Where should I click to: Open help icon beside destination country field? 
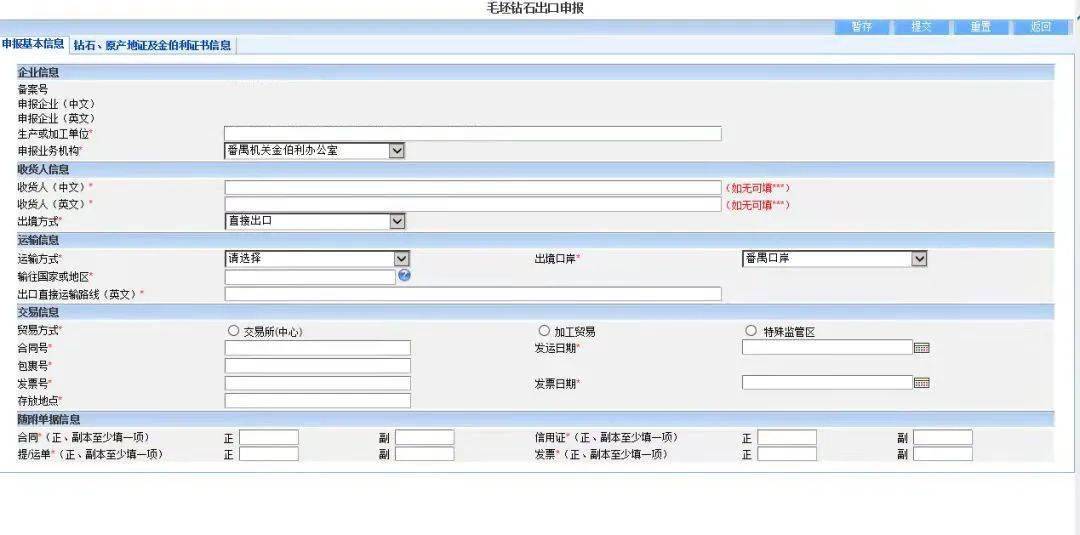tap(404, 275)
